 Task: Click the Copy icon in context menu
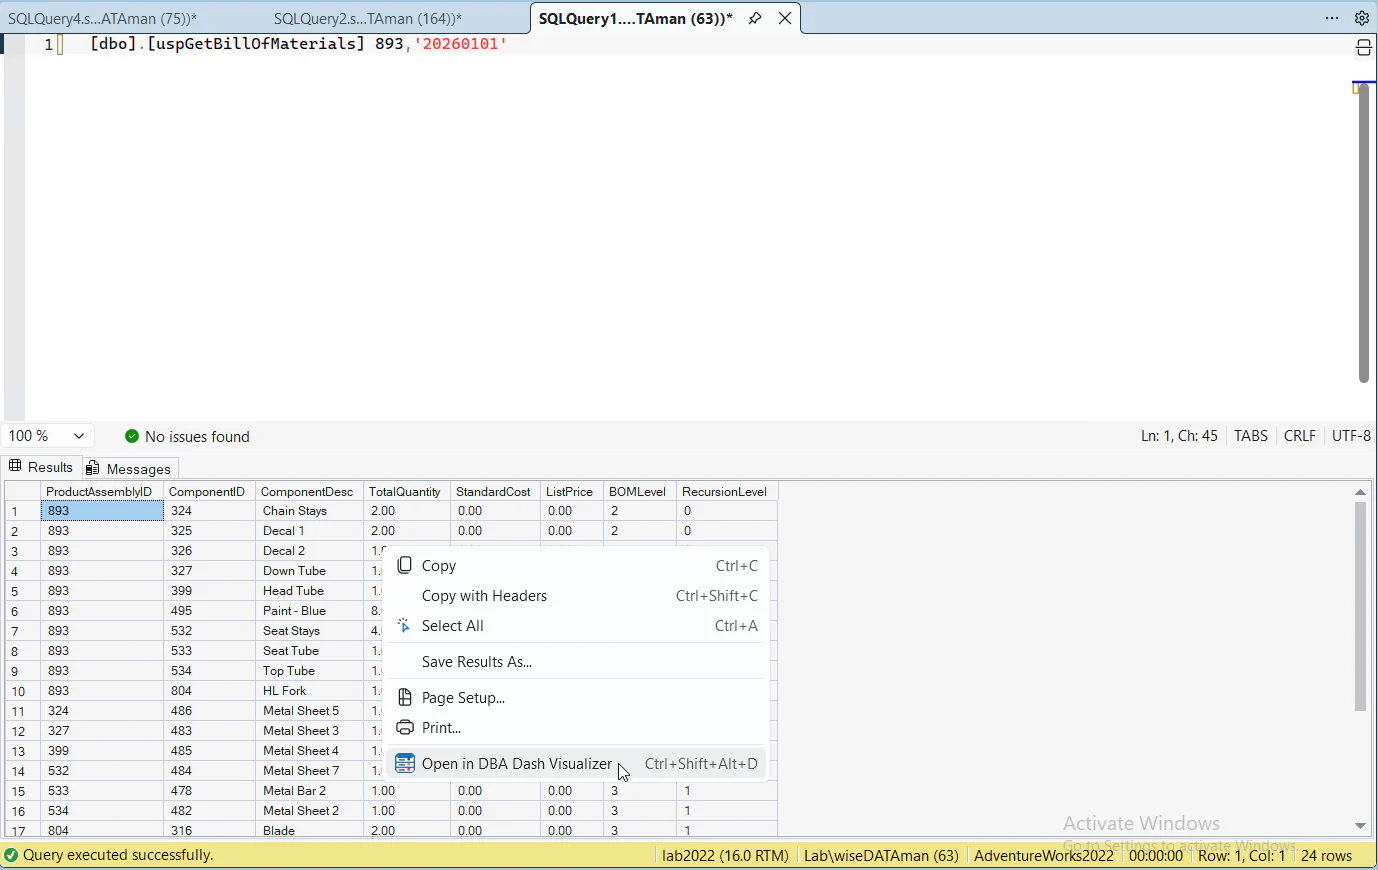click(x=405, y=565)
